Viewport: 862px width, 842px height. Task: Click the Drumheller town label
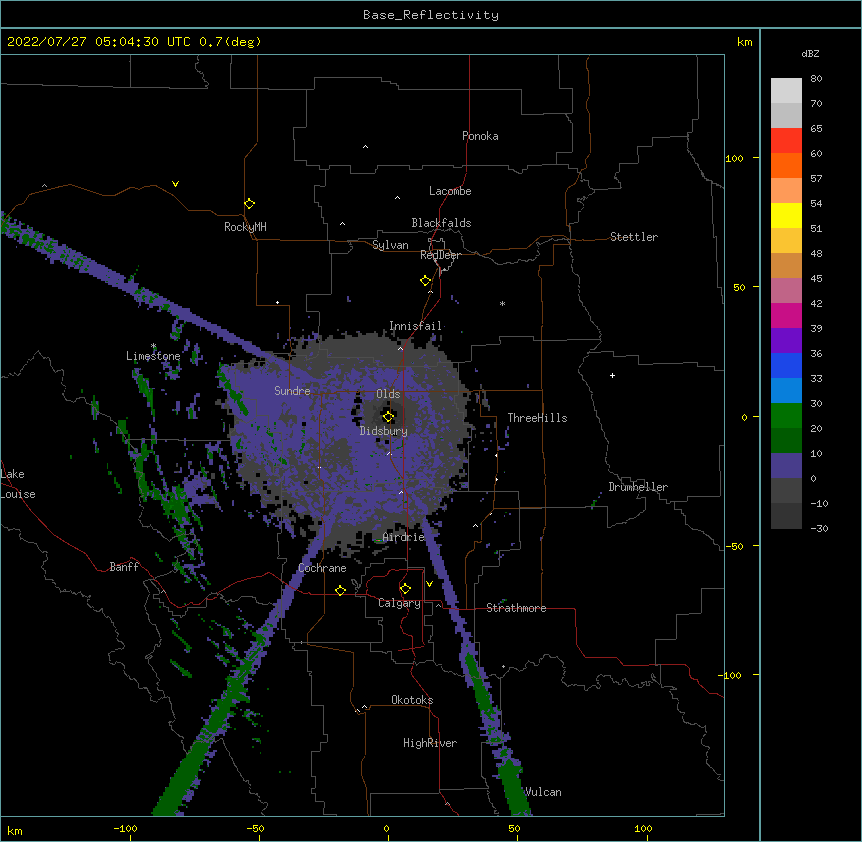point(638,487)
